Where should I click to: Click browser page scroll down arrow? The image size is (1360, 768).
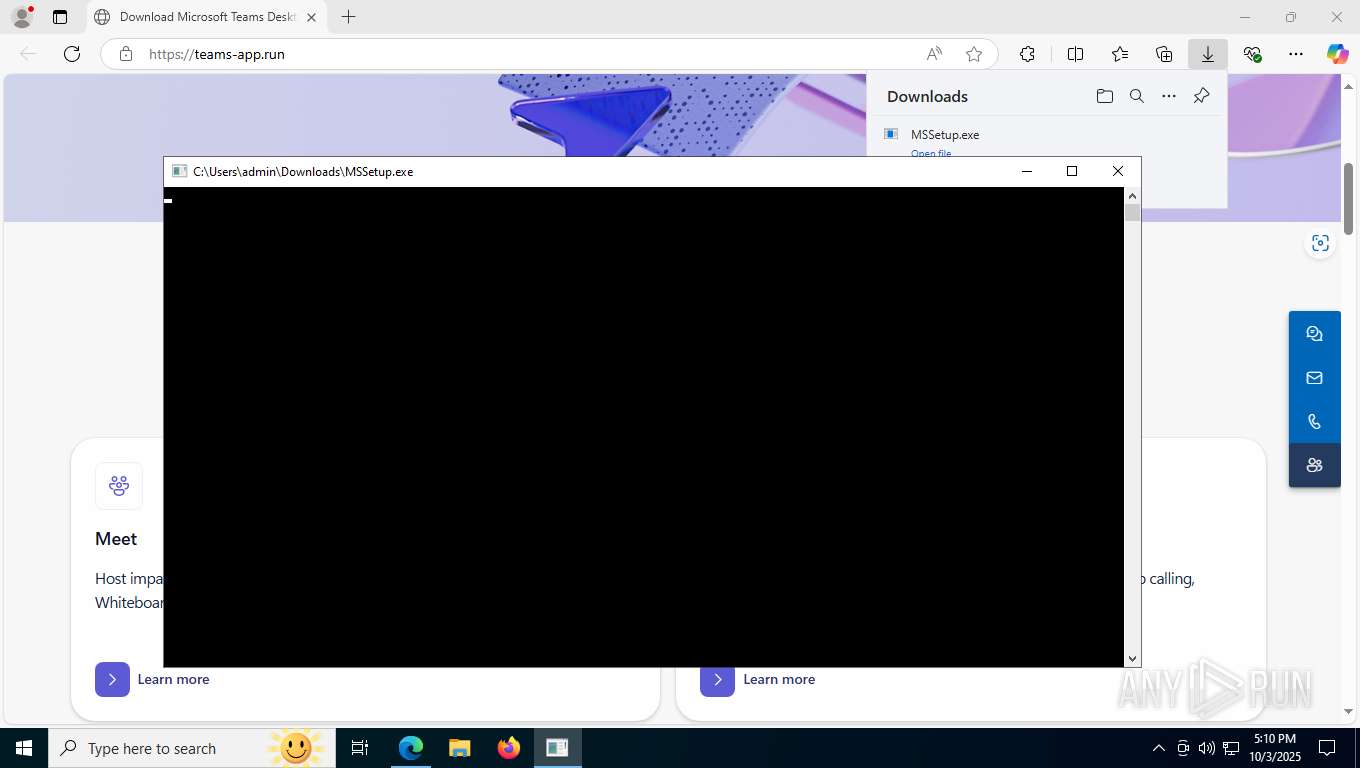pyautogui.click(x=1348, y=711)
